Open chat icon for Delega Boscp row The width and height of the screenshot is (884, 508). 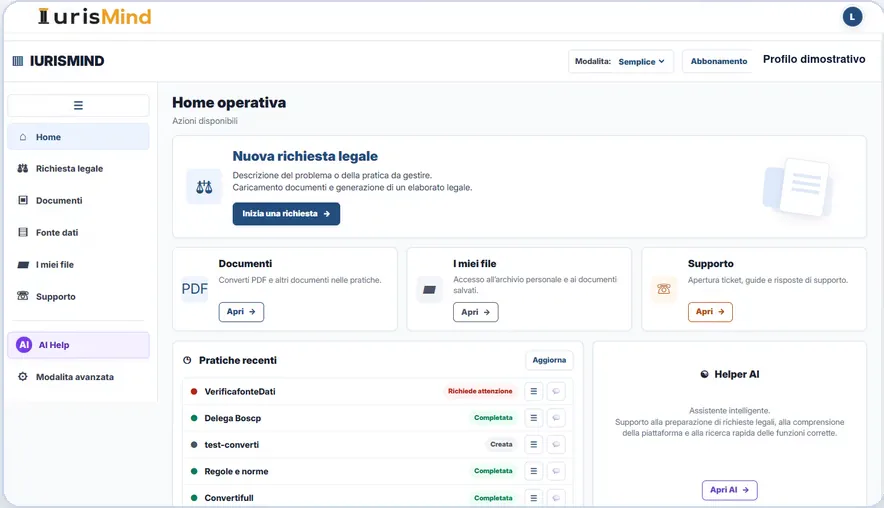pos(556,418)
